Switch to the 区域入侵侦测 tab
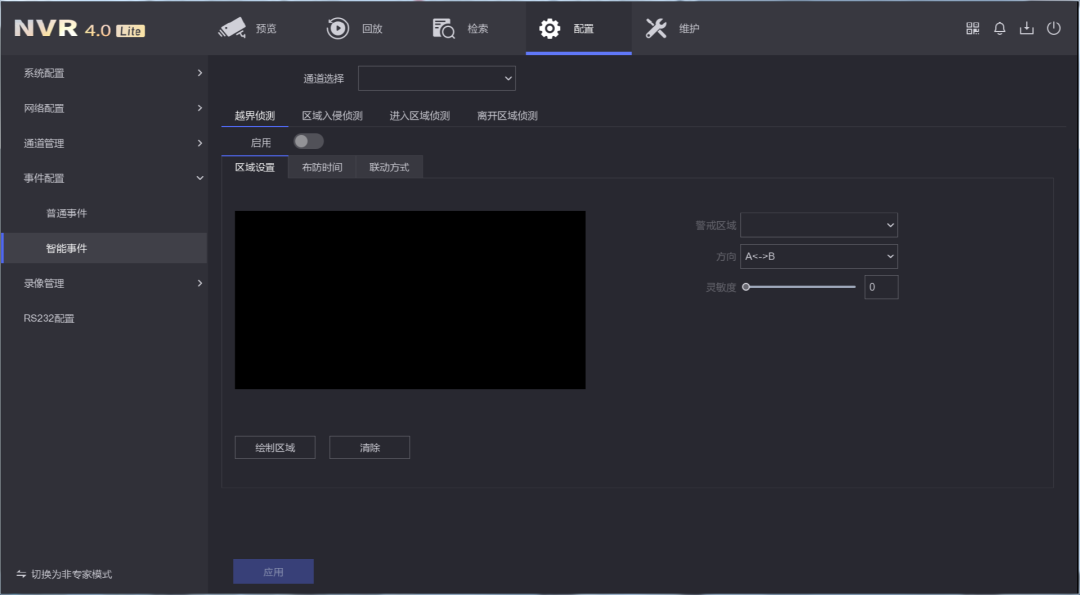 point(331,115)
